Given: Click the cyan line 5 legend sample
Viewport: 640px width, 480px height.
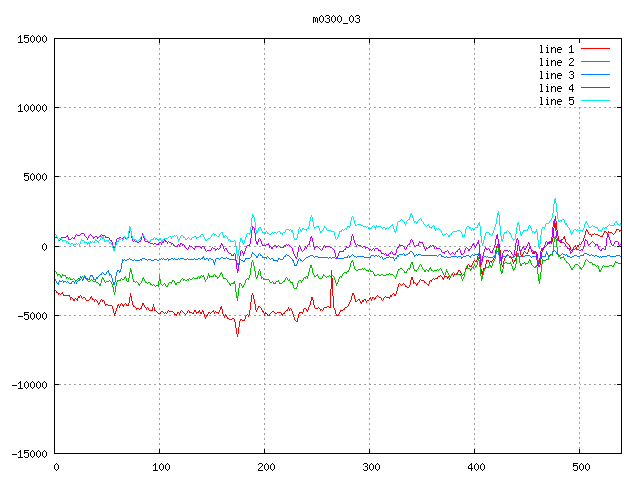Looking at the screenshot, I should point(595,101).
